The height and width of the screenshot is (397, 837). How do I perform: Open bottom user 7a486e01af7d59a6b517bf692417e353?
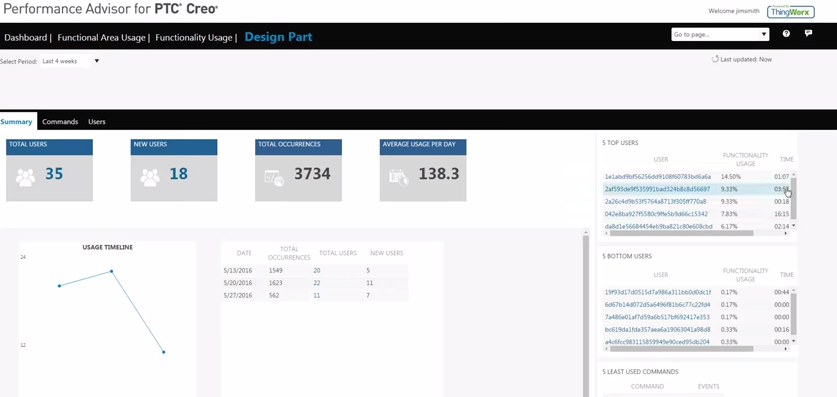pos(657,317)
